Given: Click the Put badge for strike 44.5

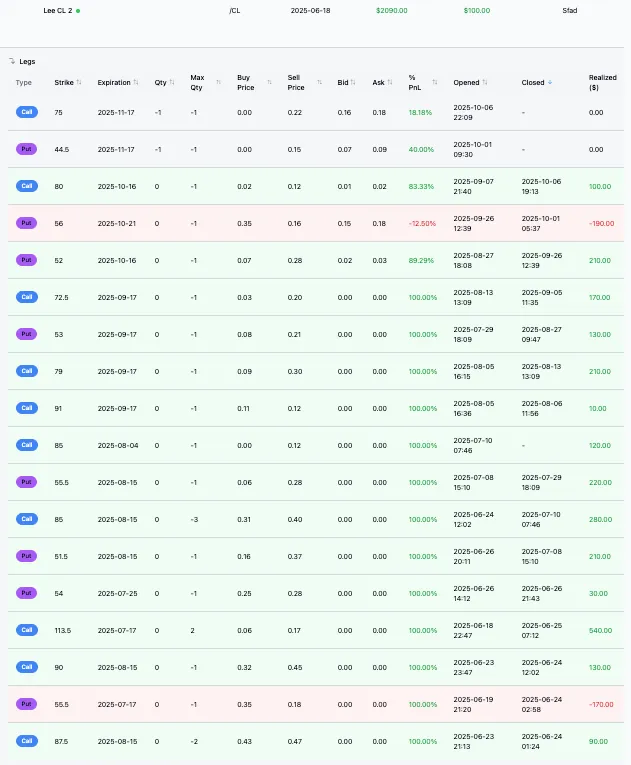Looking at the screenshot, I should pos(26,149).
